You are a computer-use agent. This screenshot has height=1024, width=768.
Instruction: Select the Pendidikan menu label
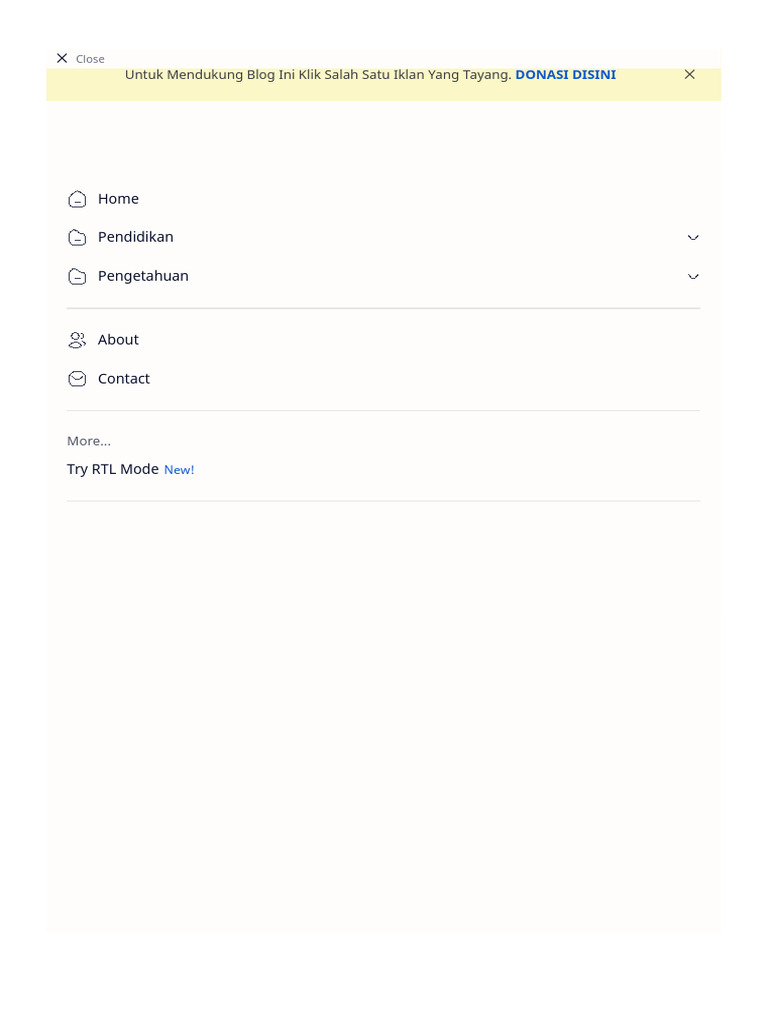click(x=136, y=237)
